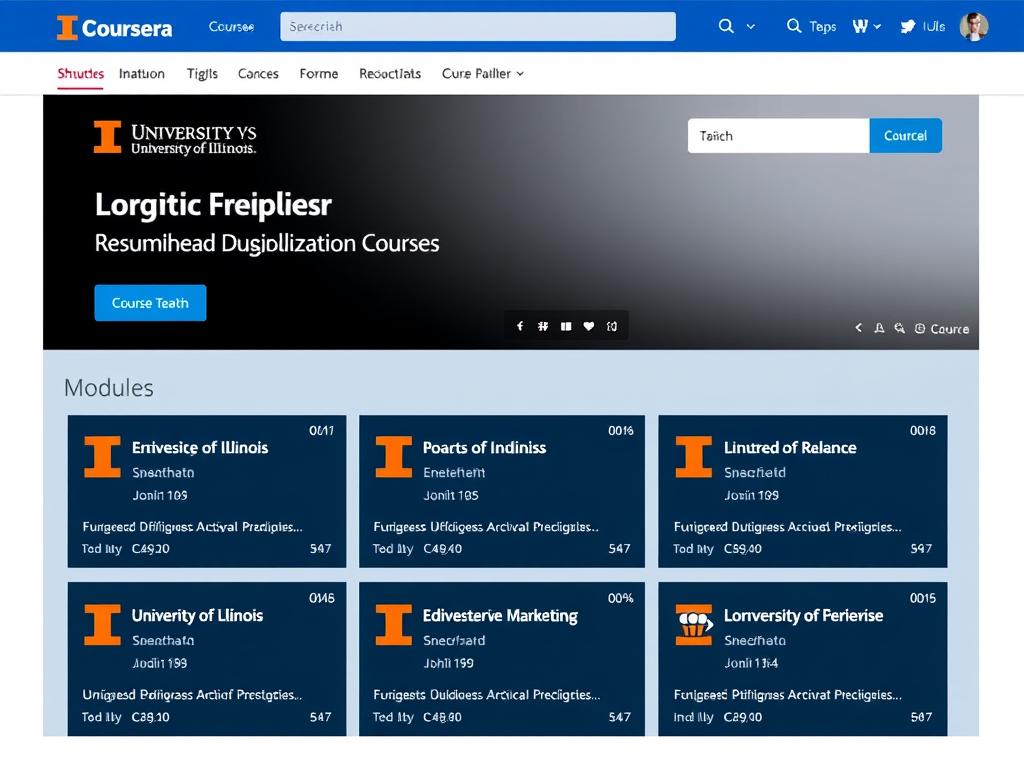Click the heart favorite icon
Image resolution: width=1024 pixels, height=768 pixels.
click(x=589, y=326)
